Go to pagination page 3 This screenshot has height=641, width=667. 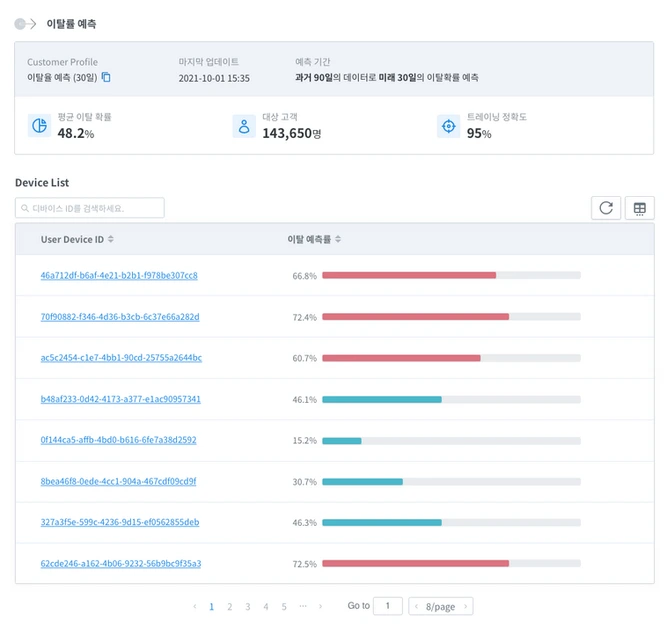tap(248, 607)
